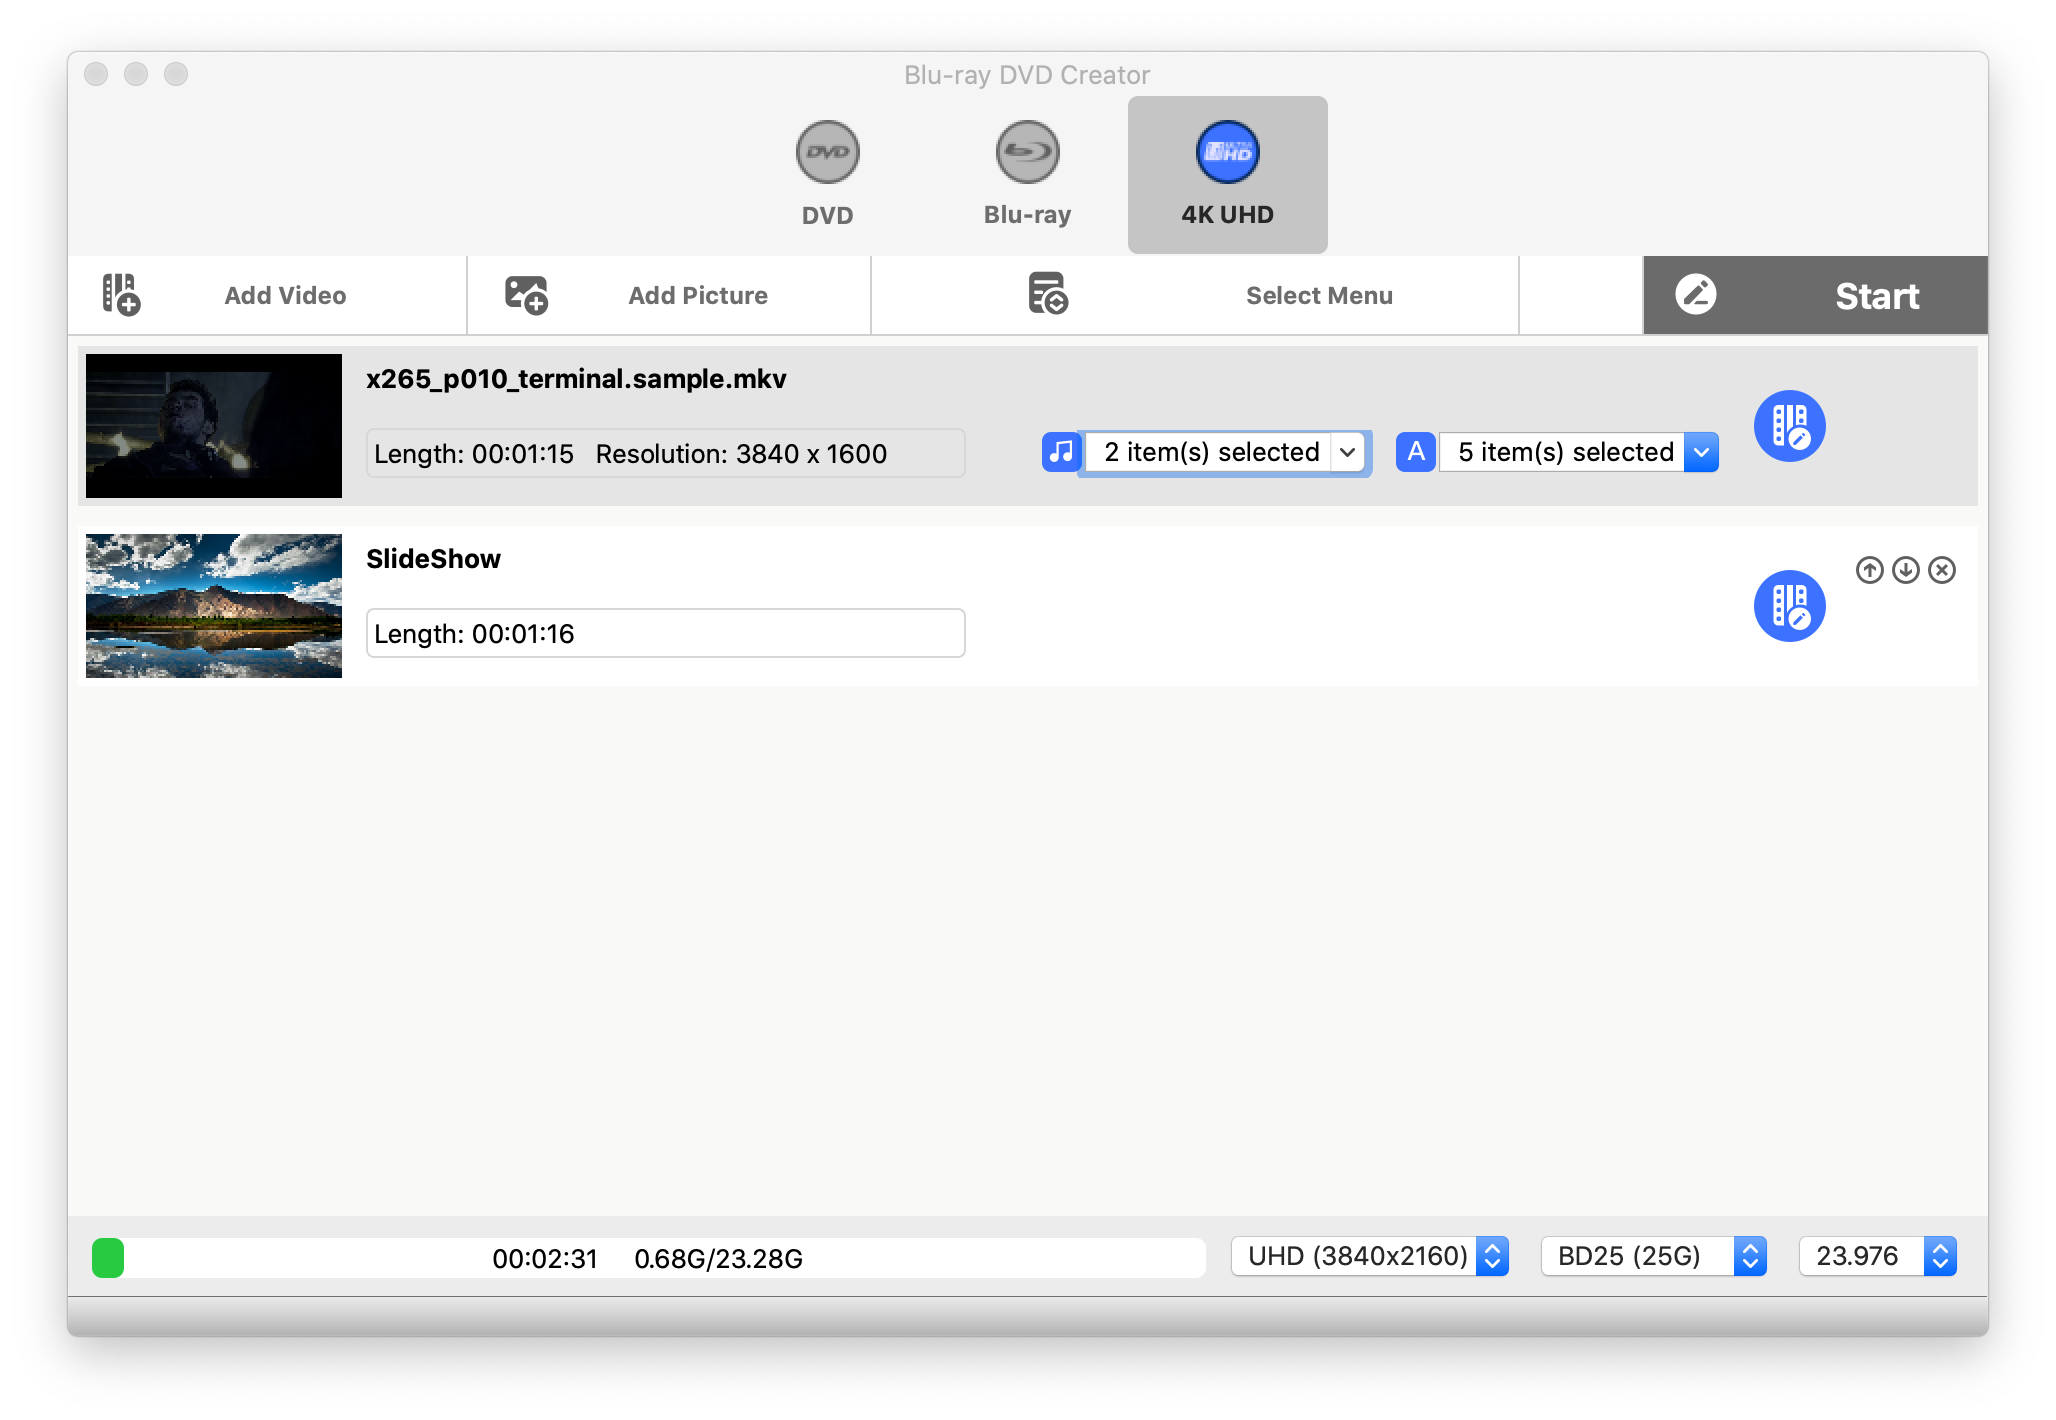Image resolution: width=2056 pixels, height=1420 pixels.
Task: Click the Add Picture button label
Action: 698,295
